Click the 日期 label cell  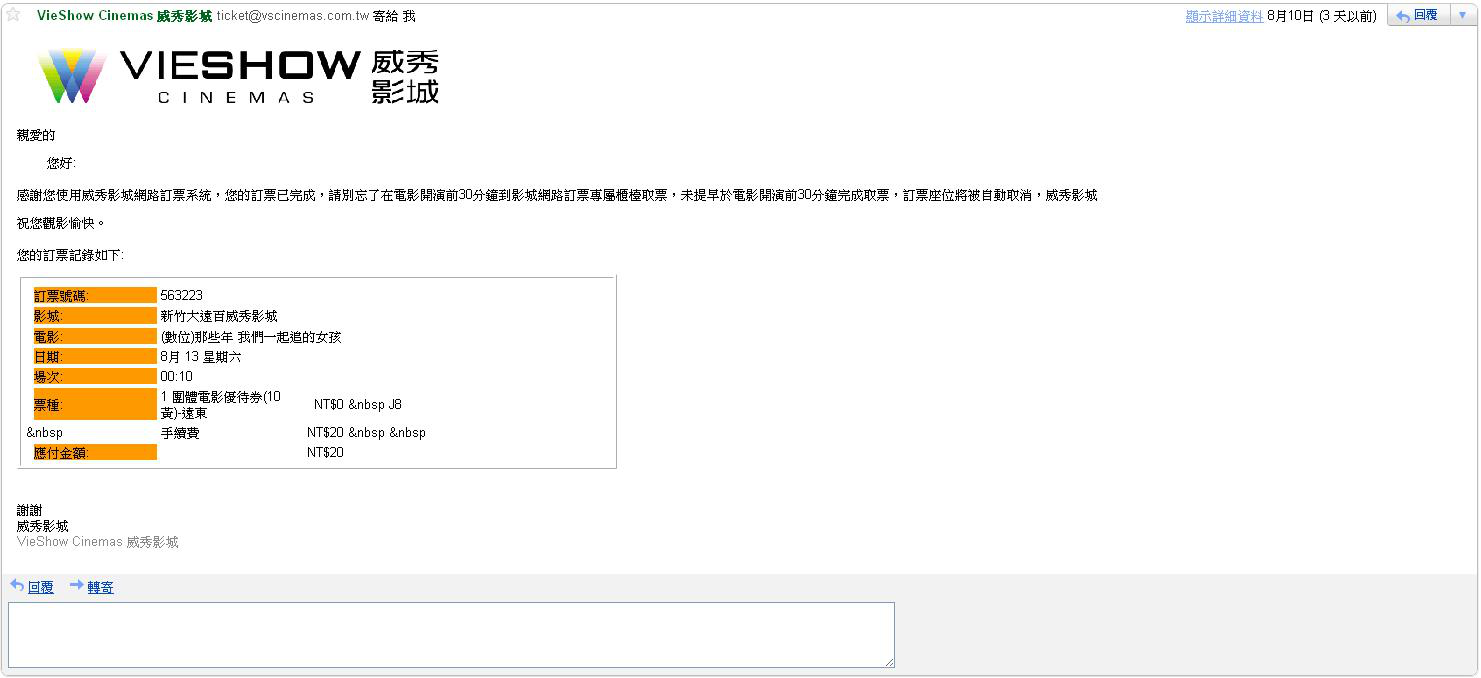95,357
